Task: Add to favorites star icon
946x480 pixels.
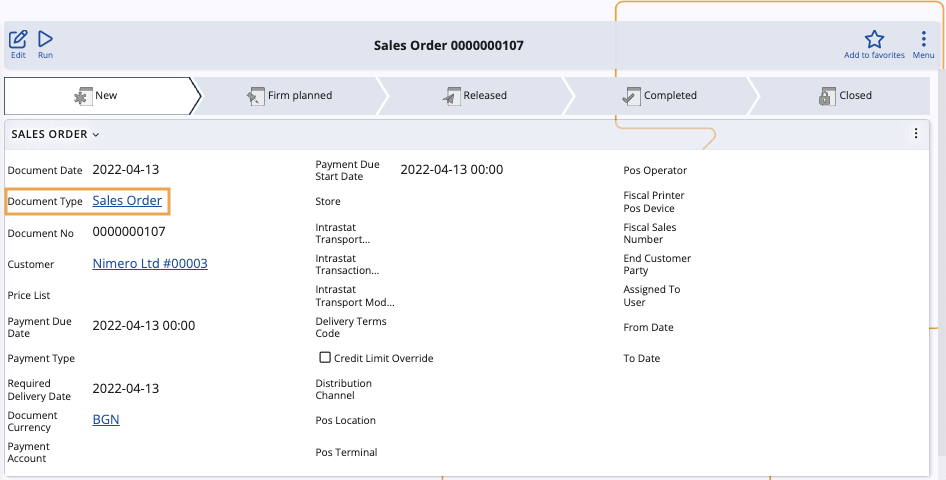Action: pos(874,40)
